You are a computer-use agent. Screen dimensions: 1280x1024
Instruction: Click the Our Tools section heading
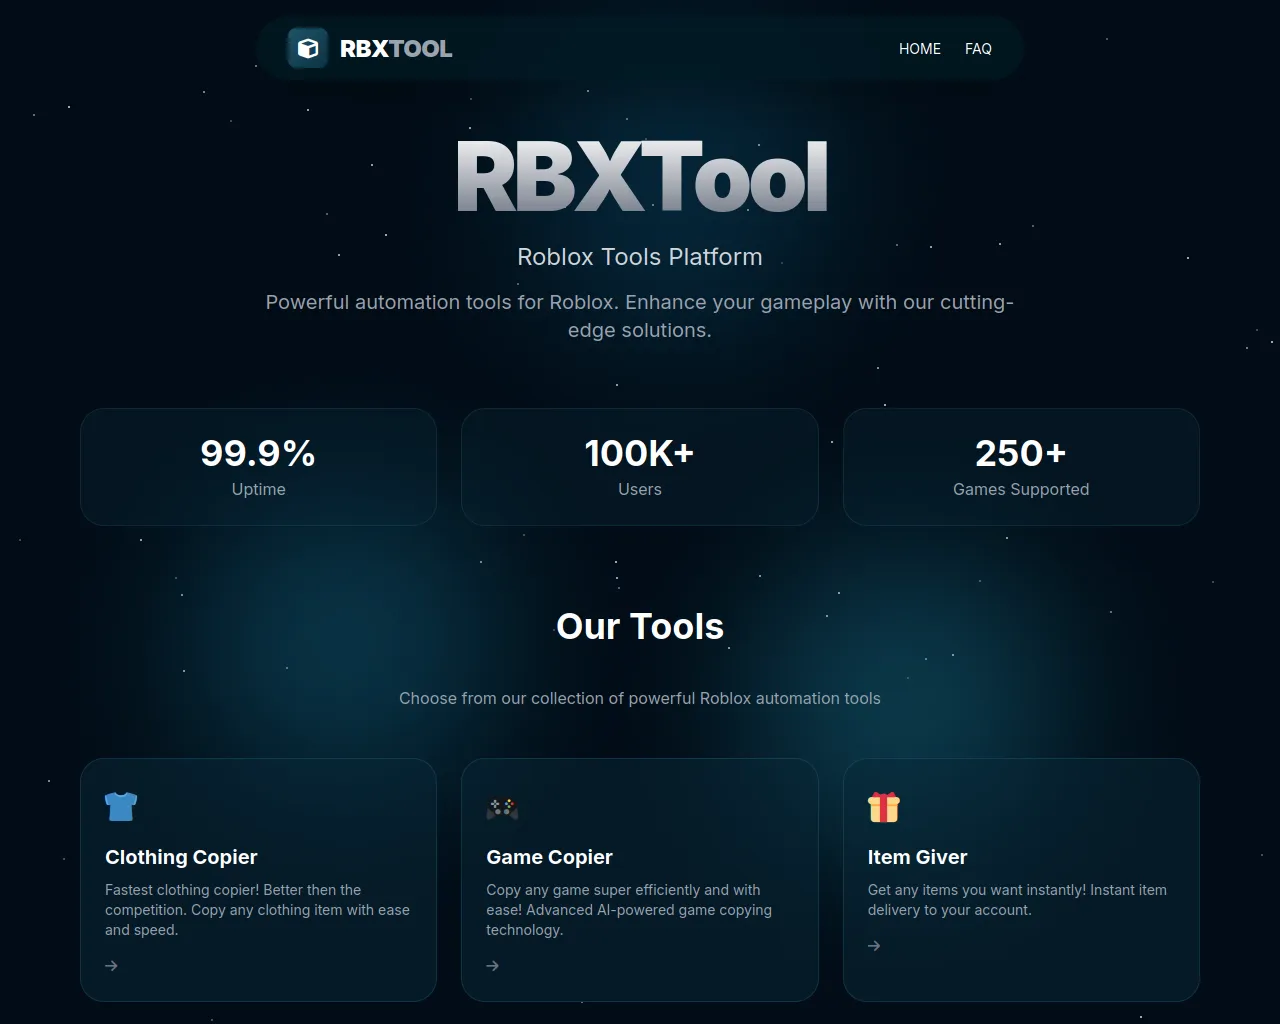pyautogui.click(x=640, y=626)
